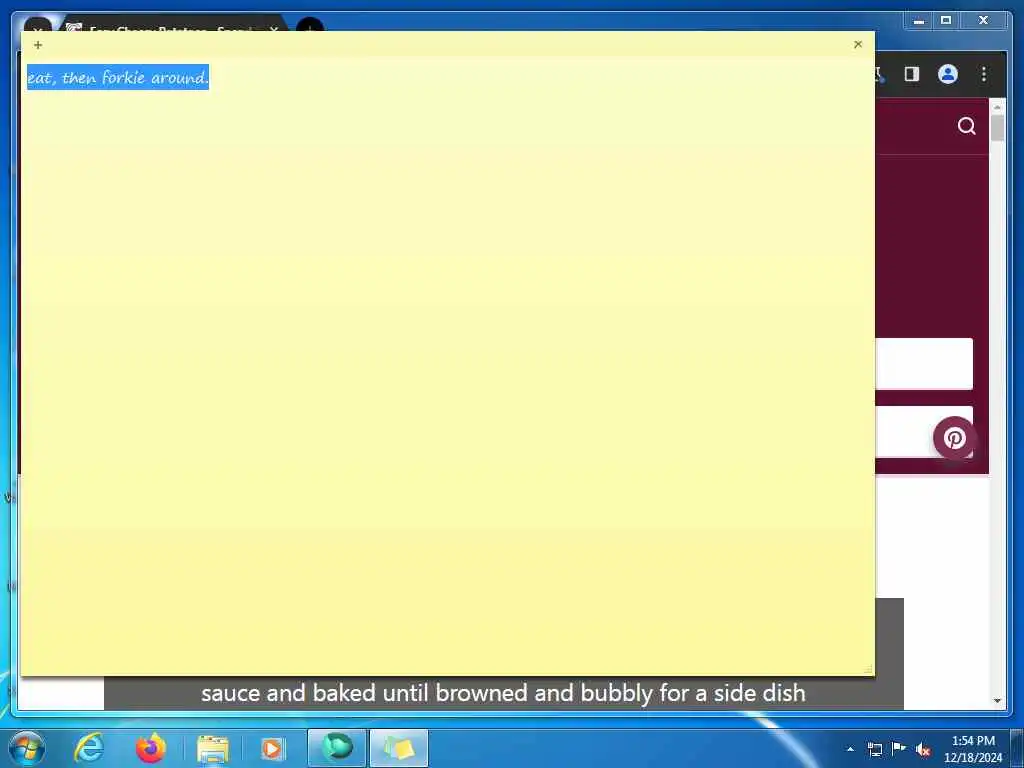Click the first white input field on webpage
1024x768 pixels.
pyautogui.click(x=923, y=364)
